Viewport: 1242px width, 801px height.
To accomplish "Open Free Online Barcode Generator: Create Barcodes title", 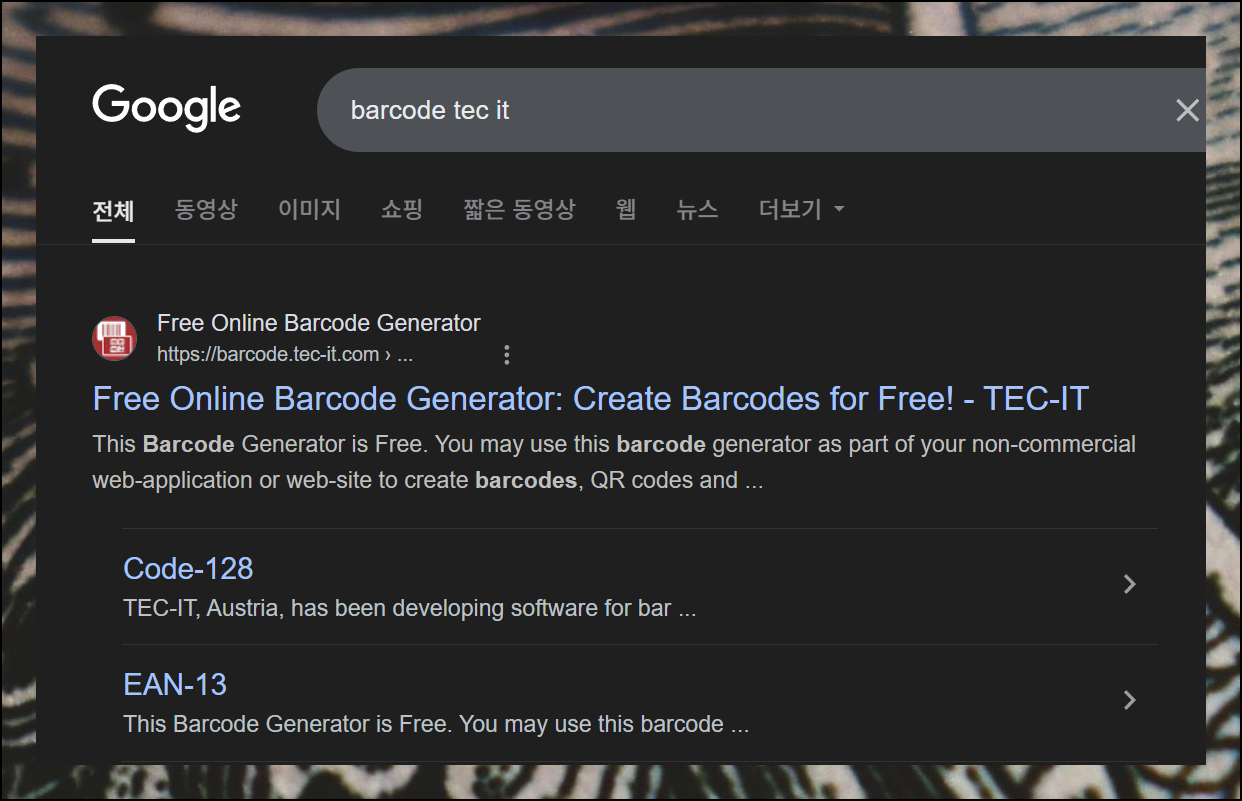I will pos(590,399).
